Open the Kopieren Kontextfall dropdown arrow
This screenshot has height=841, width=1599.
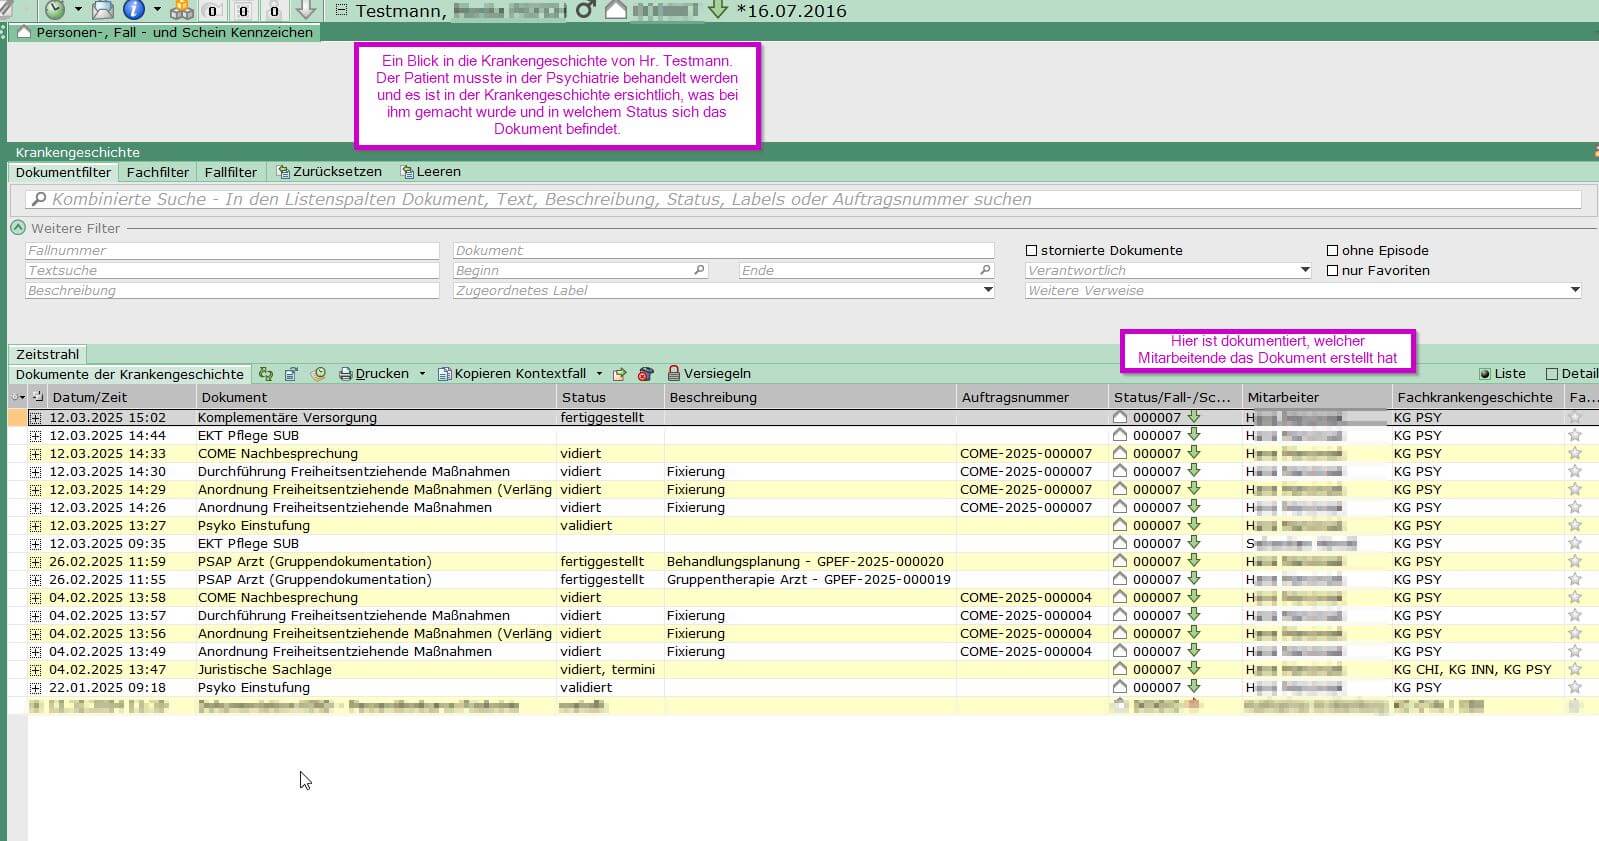599,374
